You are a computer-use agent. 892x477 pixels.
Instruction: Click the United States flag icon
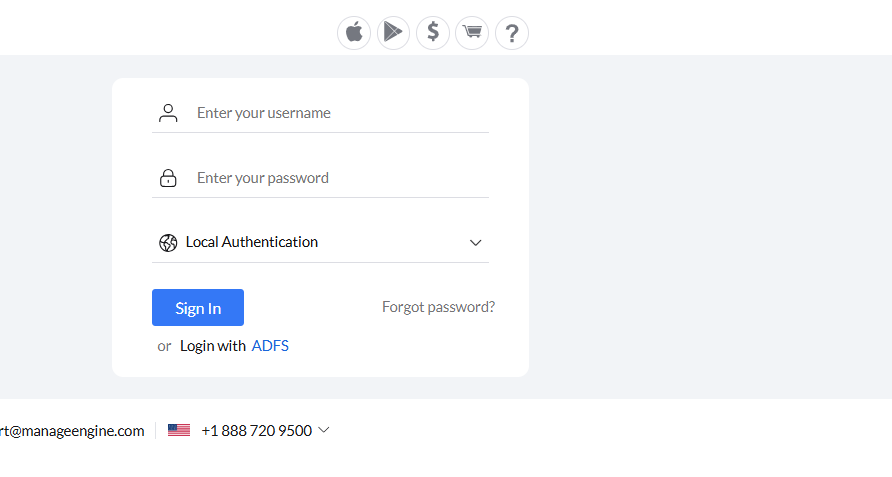pyautogui.click(x=179, y=431)
